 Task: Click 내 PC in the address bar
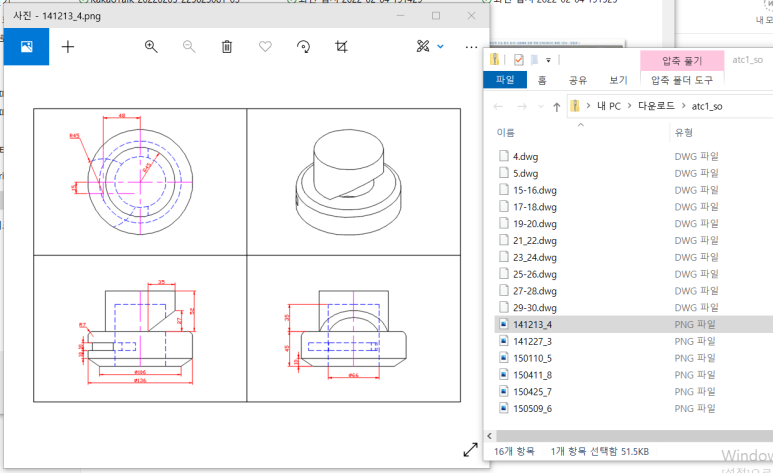pos(609,106)
